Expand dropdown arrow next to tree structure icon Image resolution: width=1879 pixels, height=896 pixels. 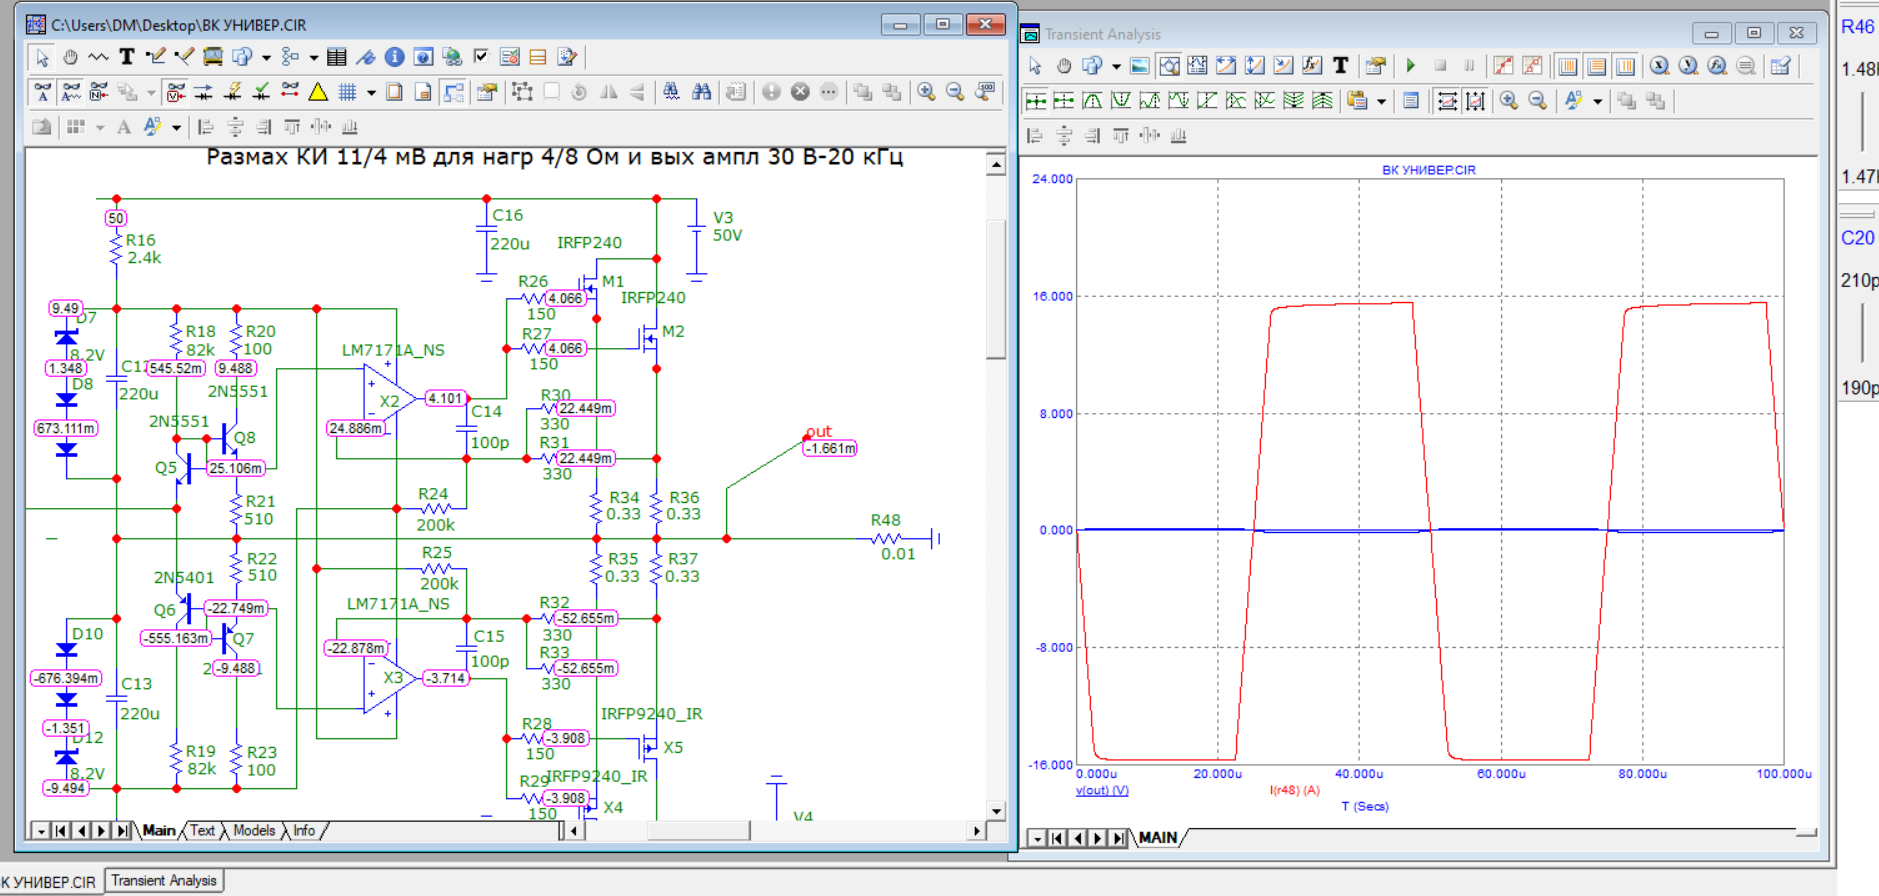point(313,58)
